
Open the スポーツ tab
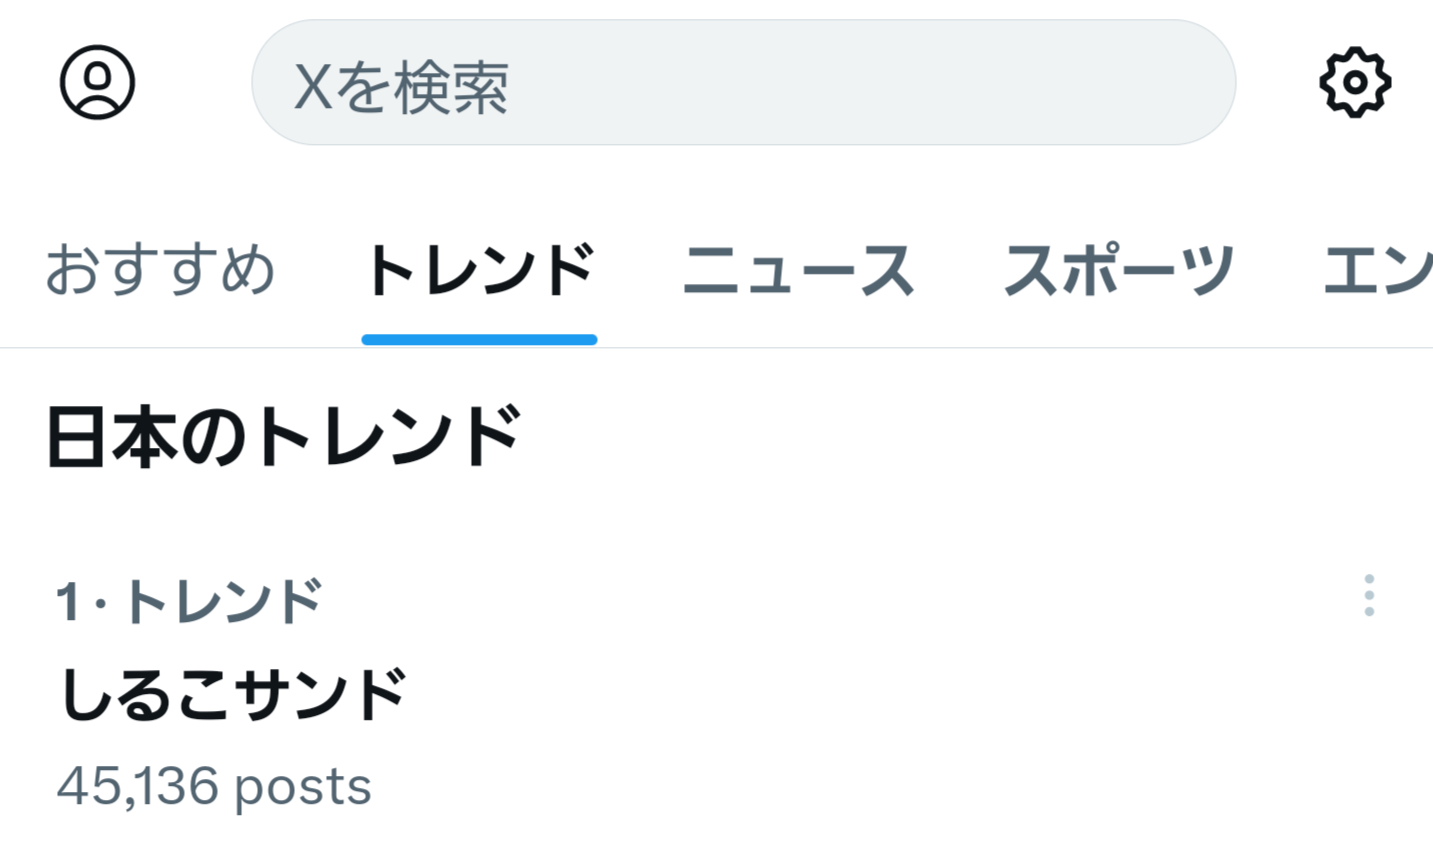click(1118, 270)
